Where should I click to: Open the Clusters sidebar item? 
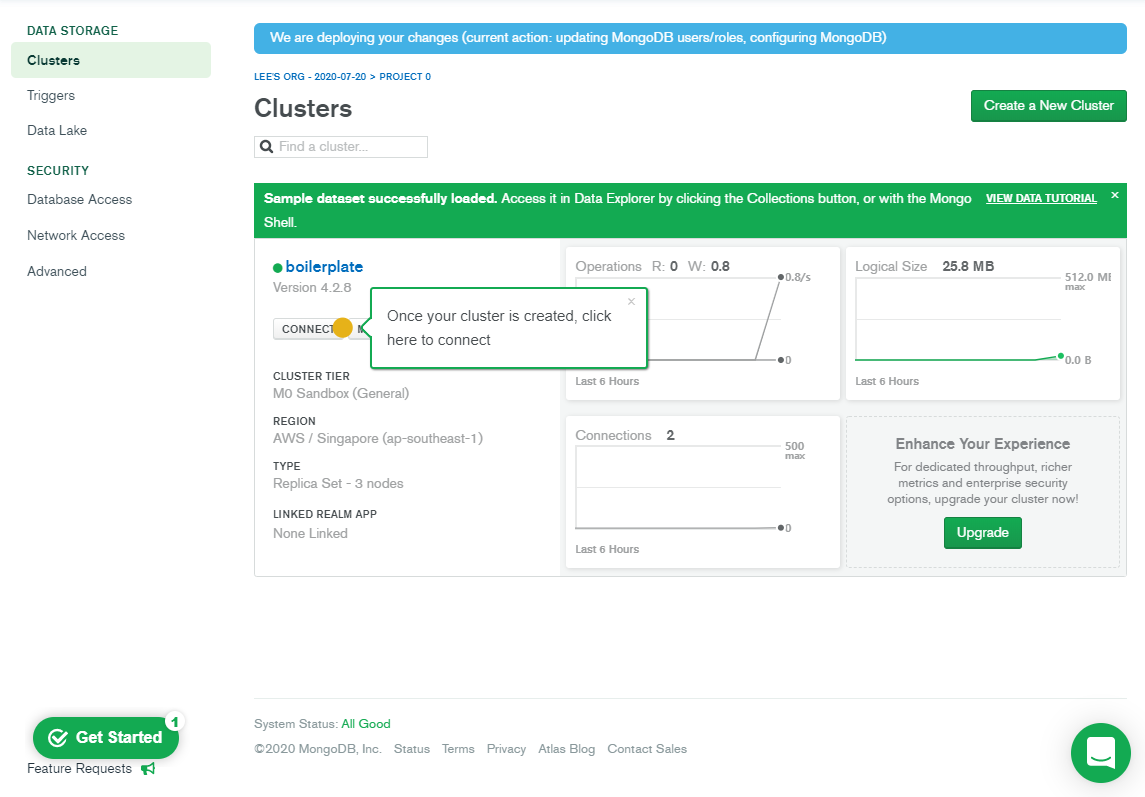(111, 60)
